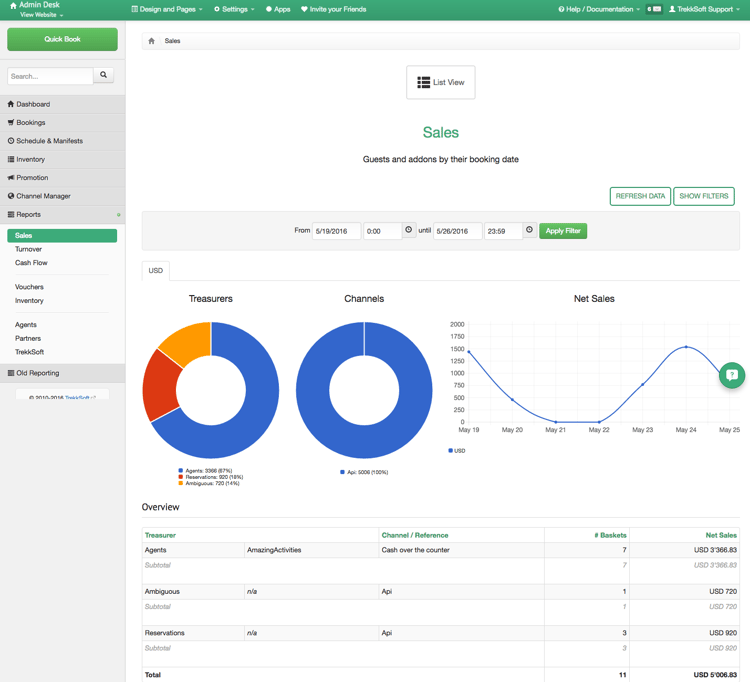Click the home icon in breadcrumb

point(152,41)
